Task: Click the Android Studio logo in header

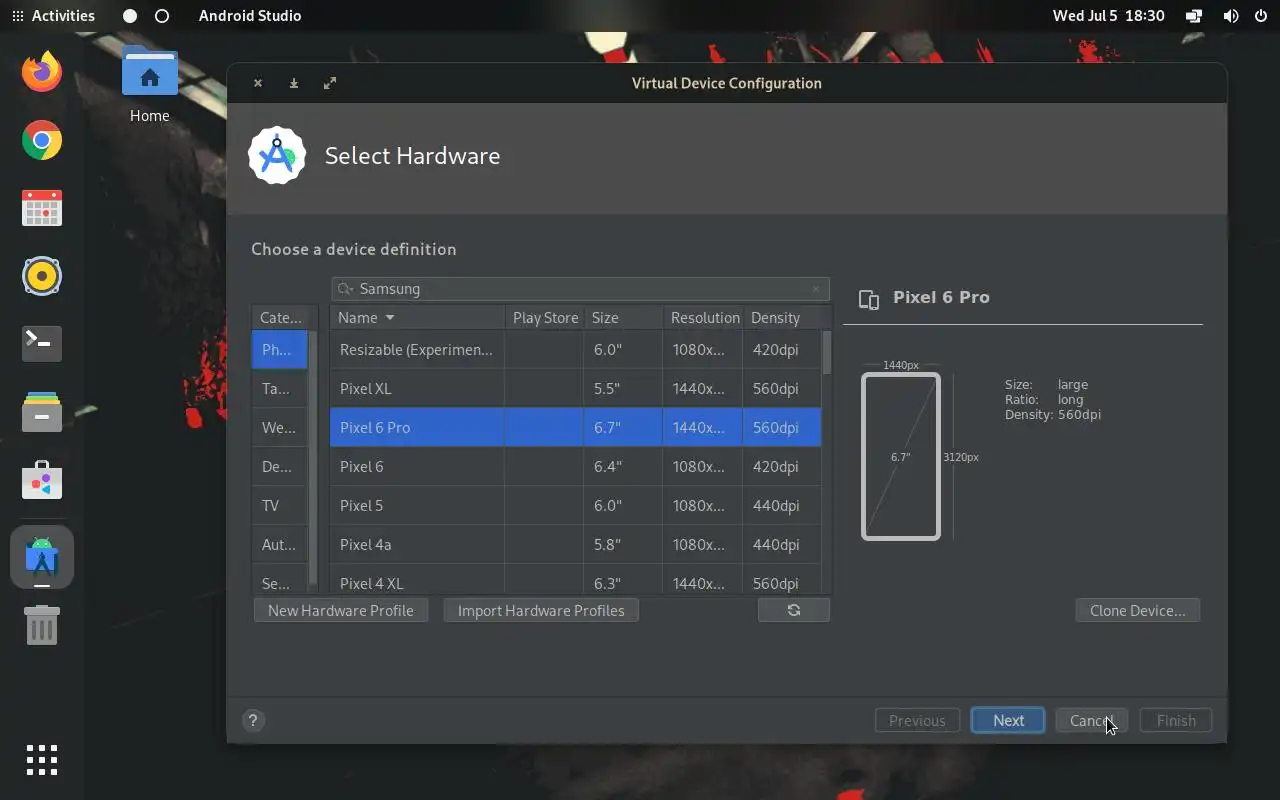Action: pos(277,155)
